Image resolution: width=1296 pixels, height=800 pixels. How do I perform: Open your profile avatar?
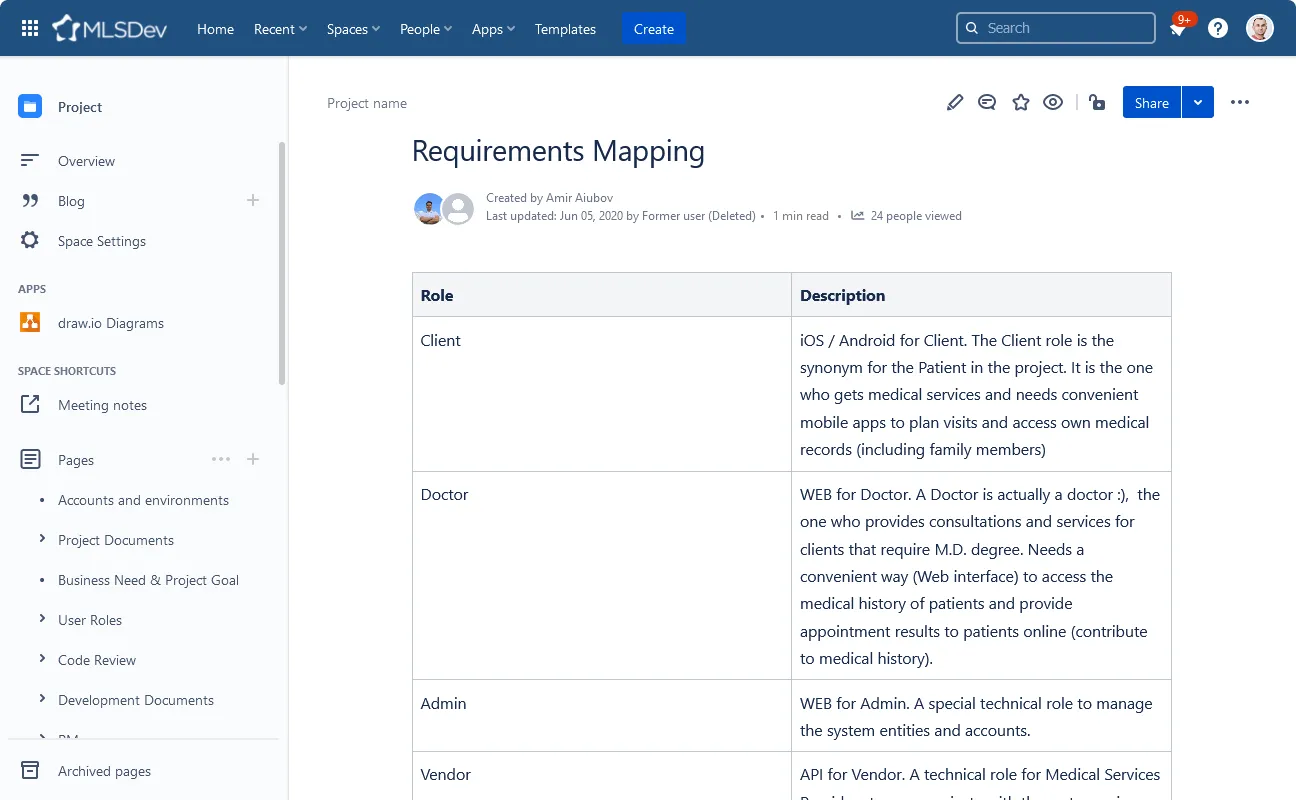click(x=1259, y=28)
